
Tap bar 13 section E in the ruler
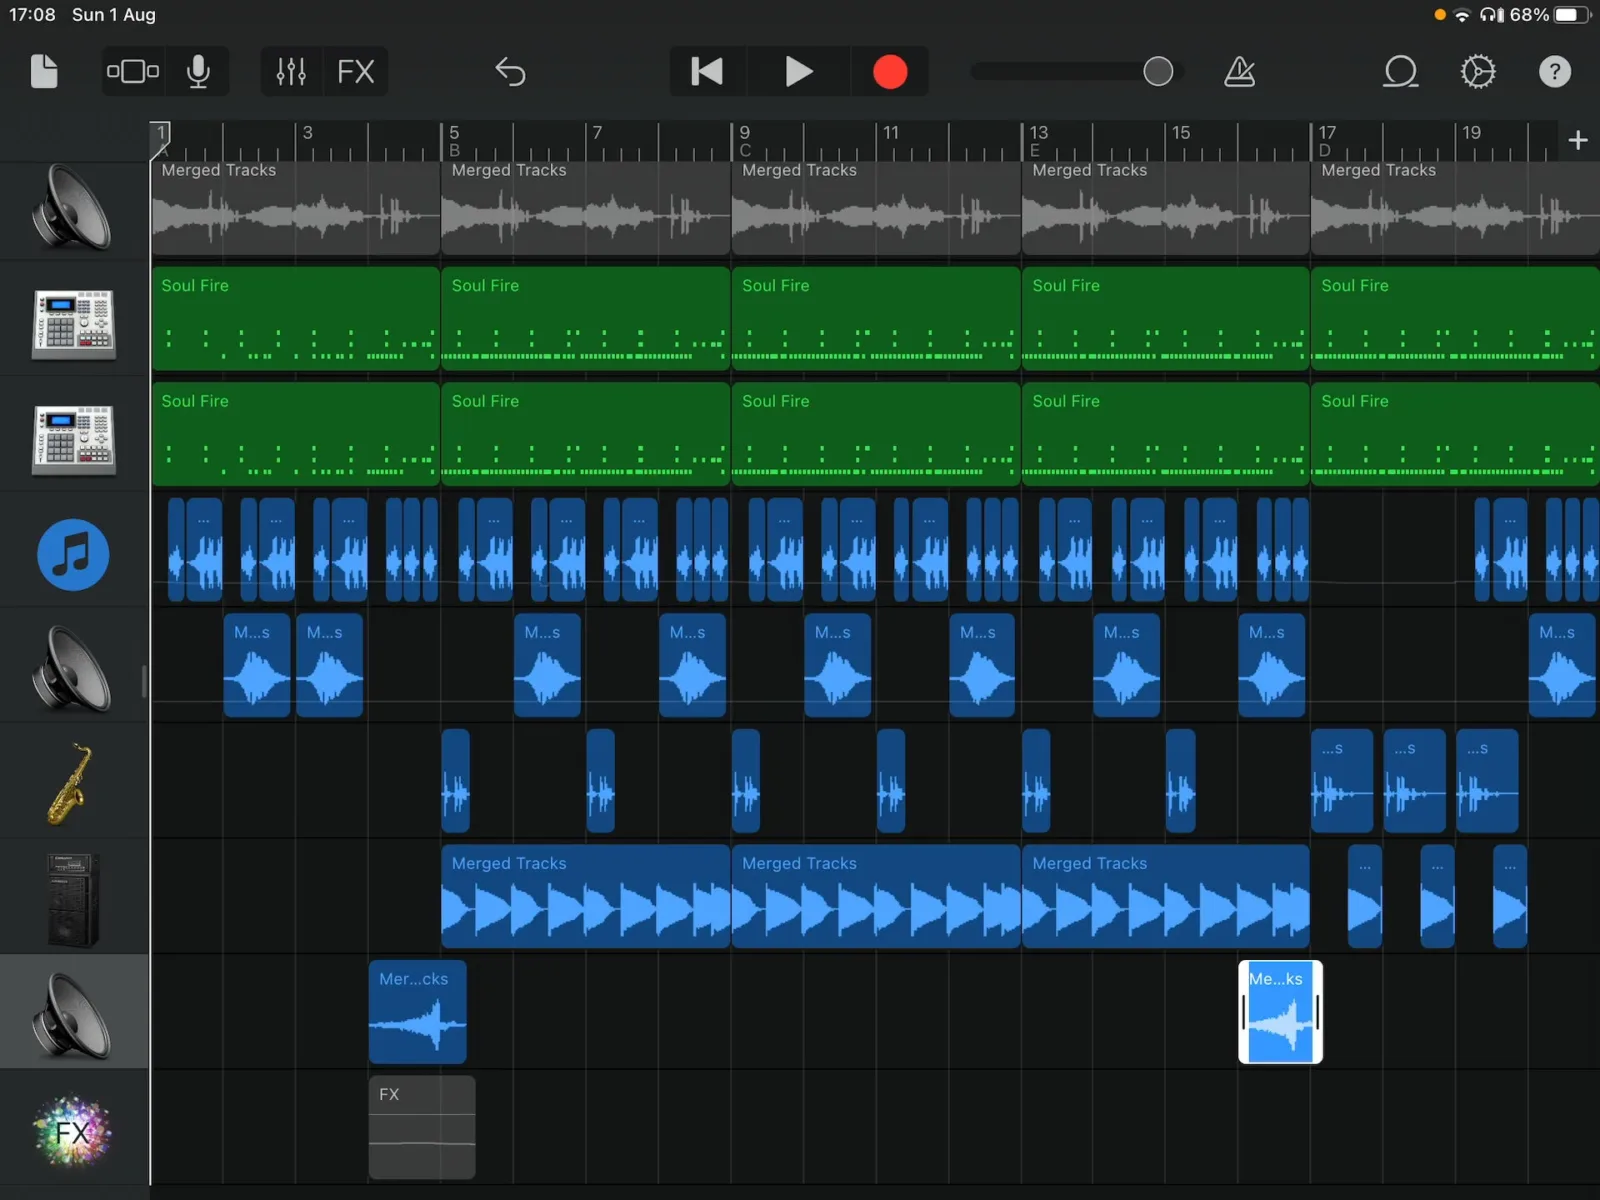1038,141
